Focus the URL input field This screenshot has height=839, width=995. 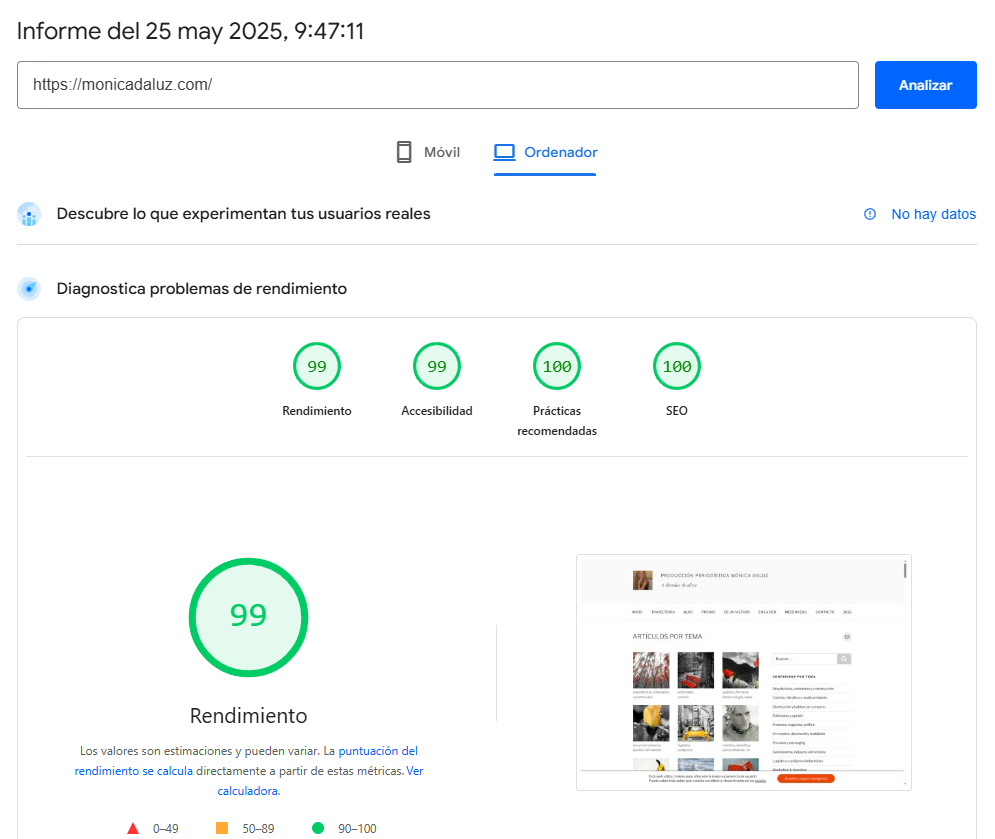point(438,85)
